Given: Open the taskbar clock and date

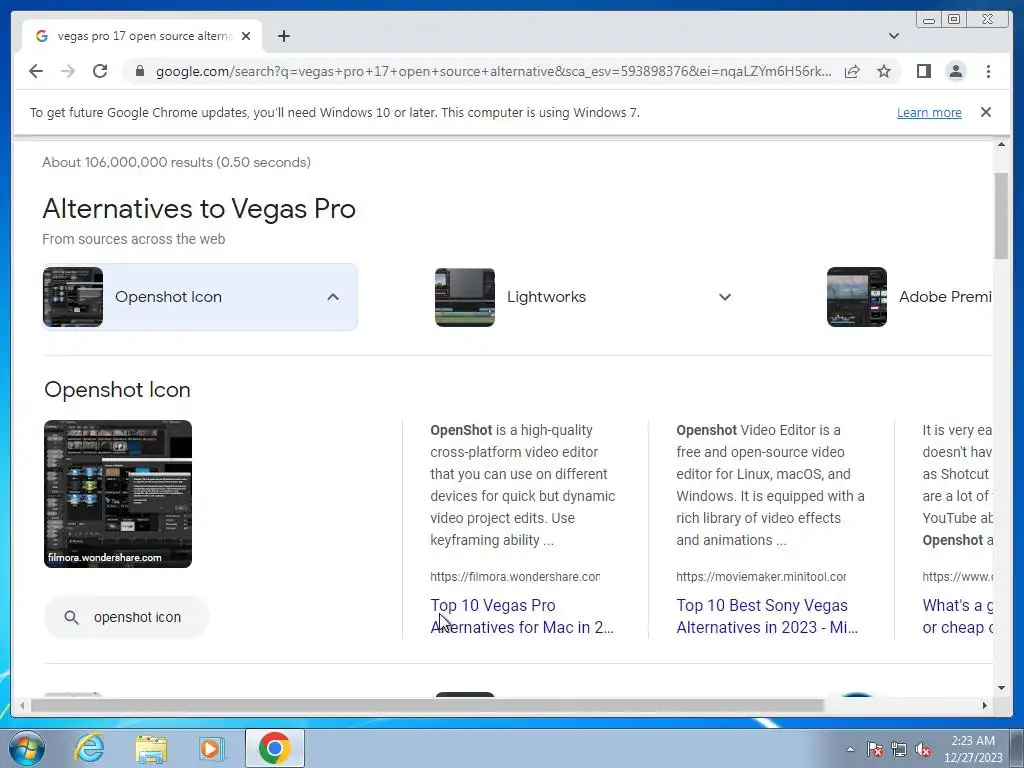Looking at the screenshot, I should point(973,749).
